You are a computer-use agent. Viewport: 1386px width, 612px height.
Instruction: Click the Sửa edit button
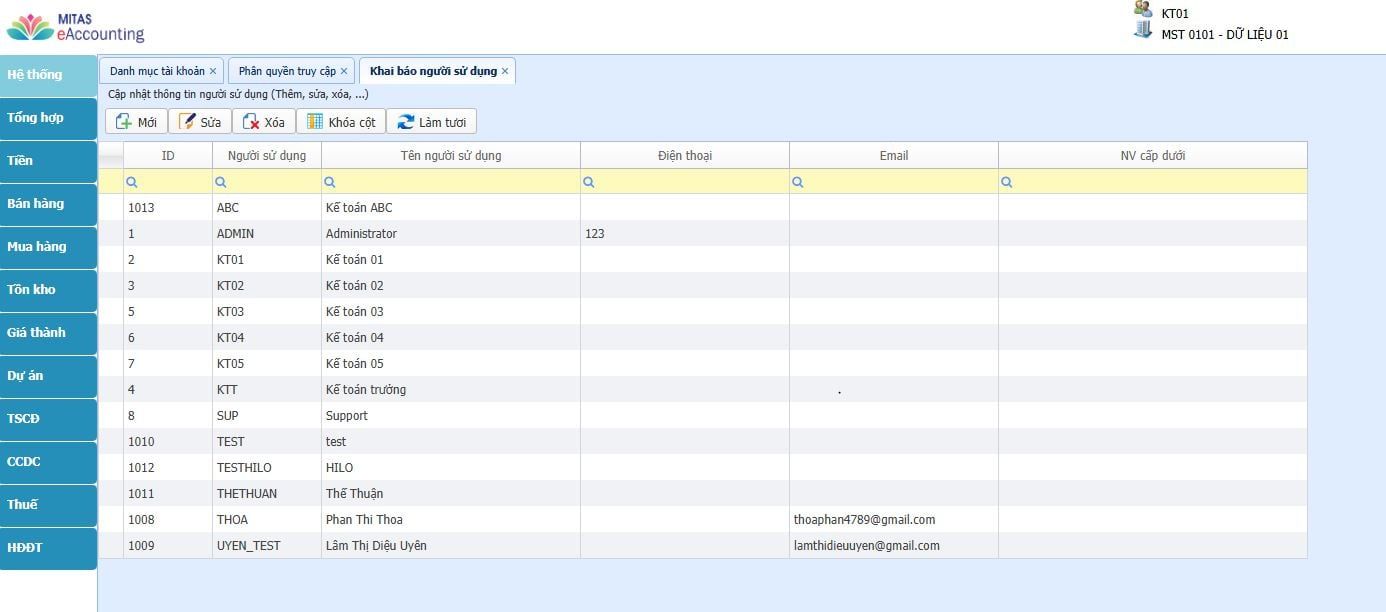[x=200, y=122]
